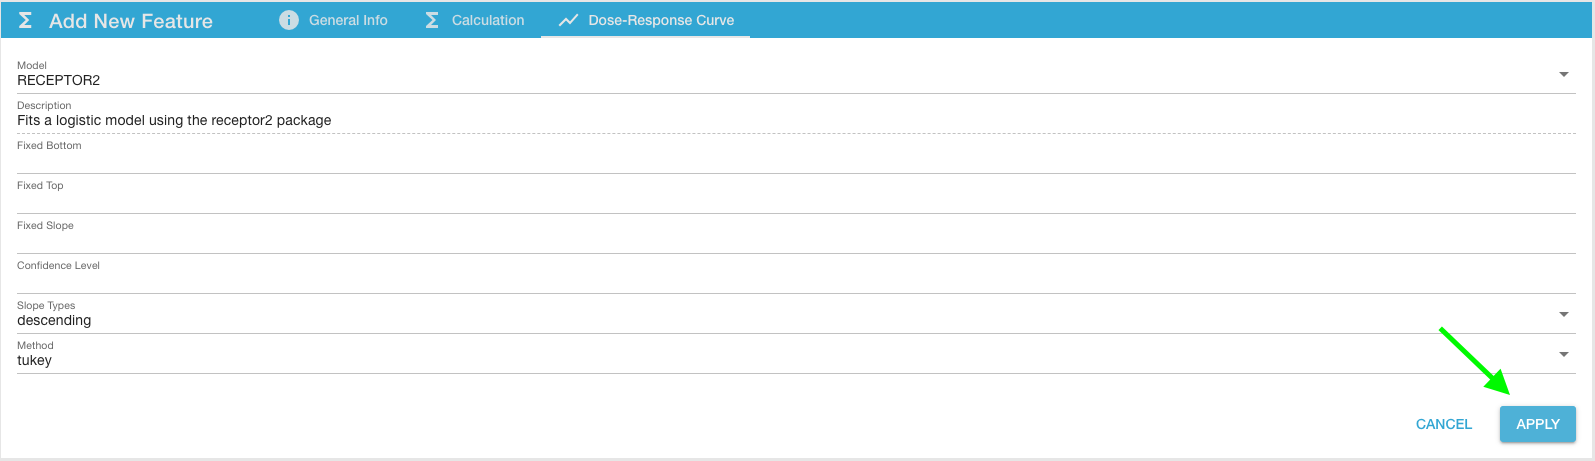Image resolution: width=1595 pixels, height=461 pixels.
Task: Expand the Model dropdown arrow
Action: (1564, 75)
